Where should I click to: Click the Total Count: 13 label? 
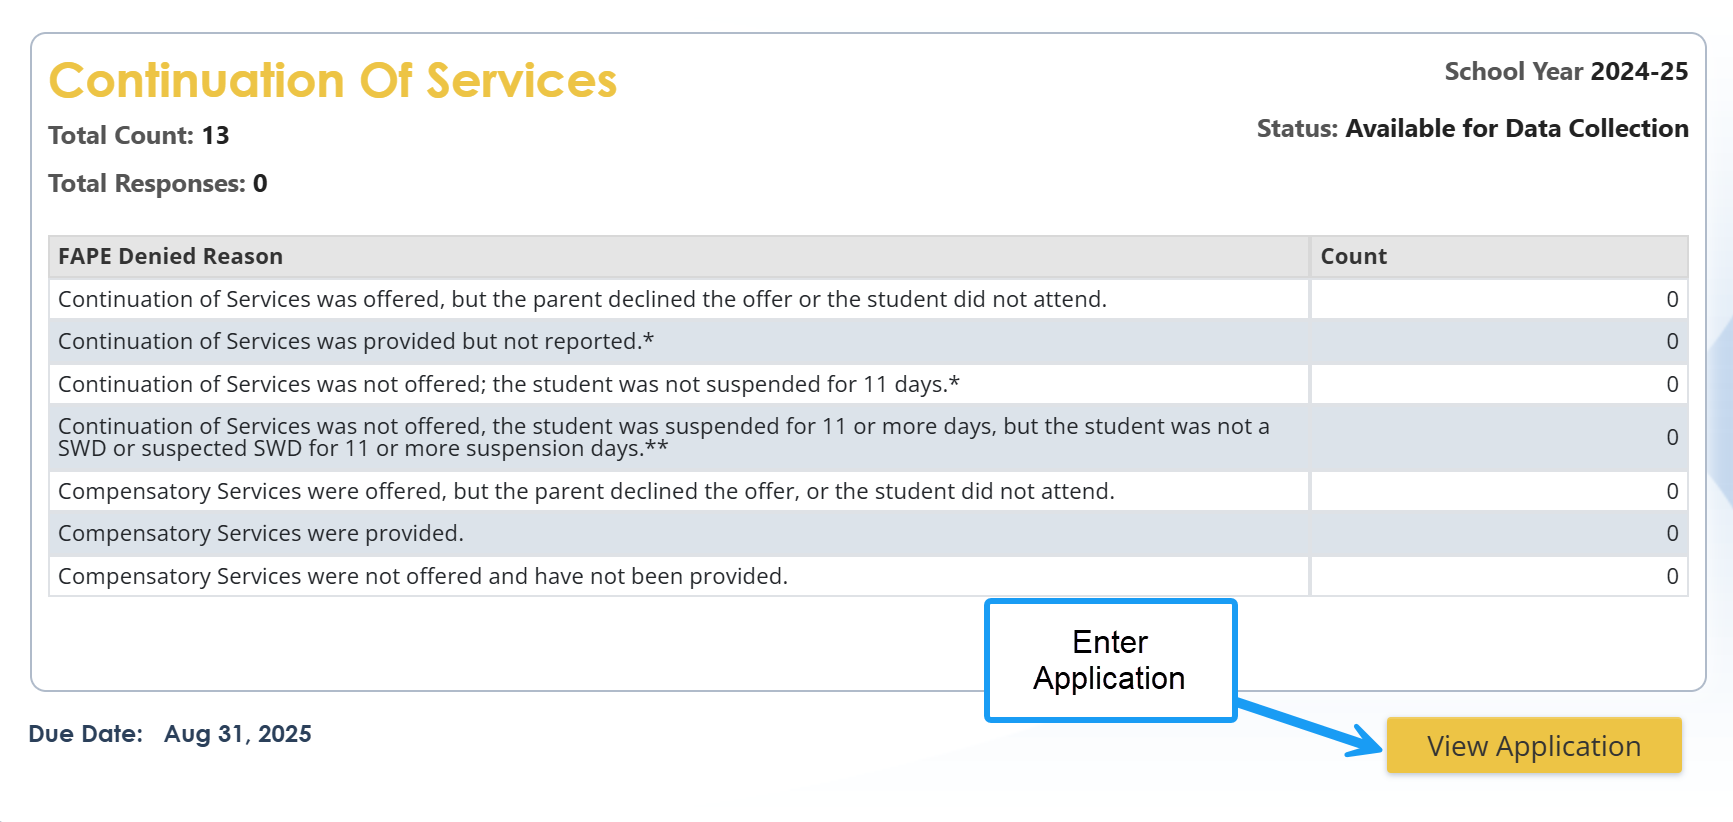pyautogui.click(x=139, y=136)
